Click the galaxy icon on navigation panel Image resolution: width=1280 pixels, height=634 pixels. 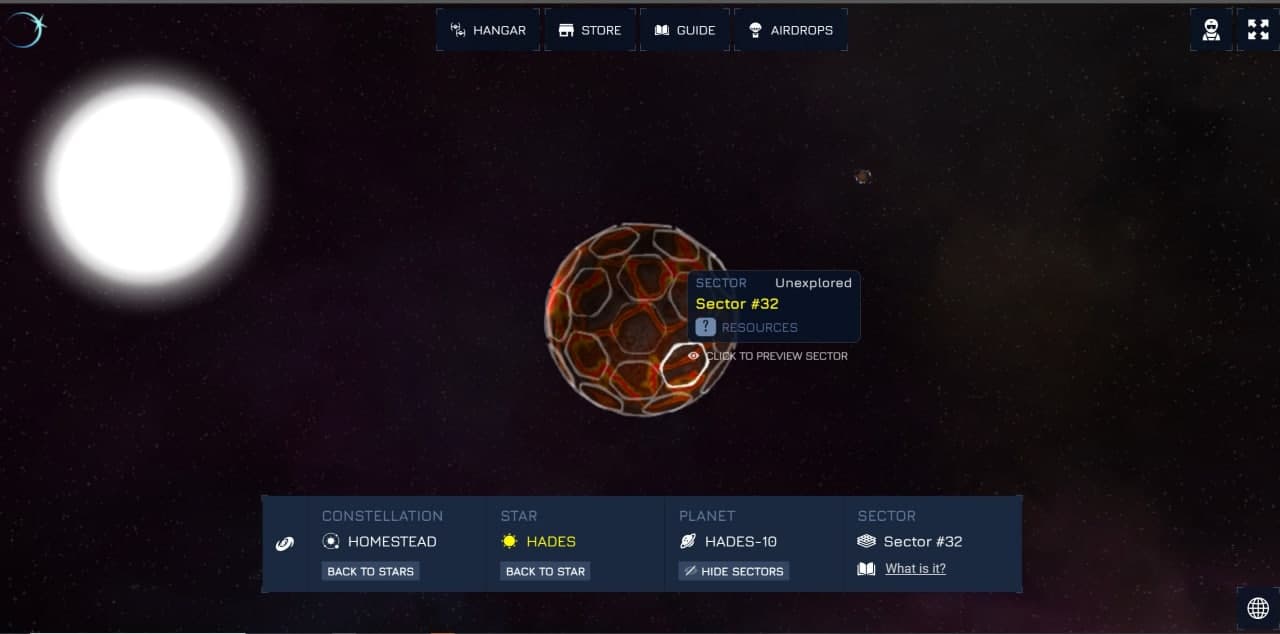tap(285, 544)
